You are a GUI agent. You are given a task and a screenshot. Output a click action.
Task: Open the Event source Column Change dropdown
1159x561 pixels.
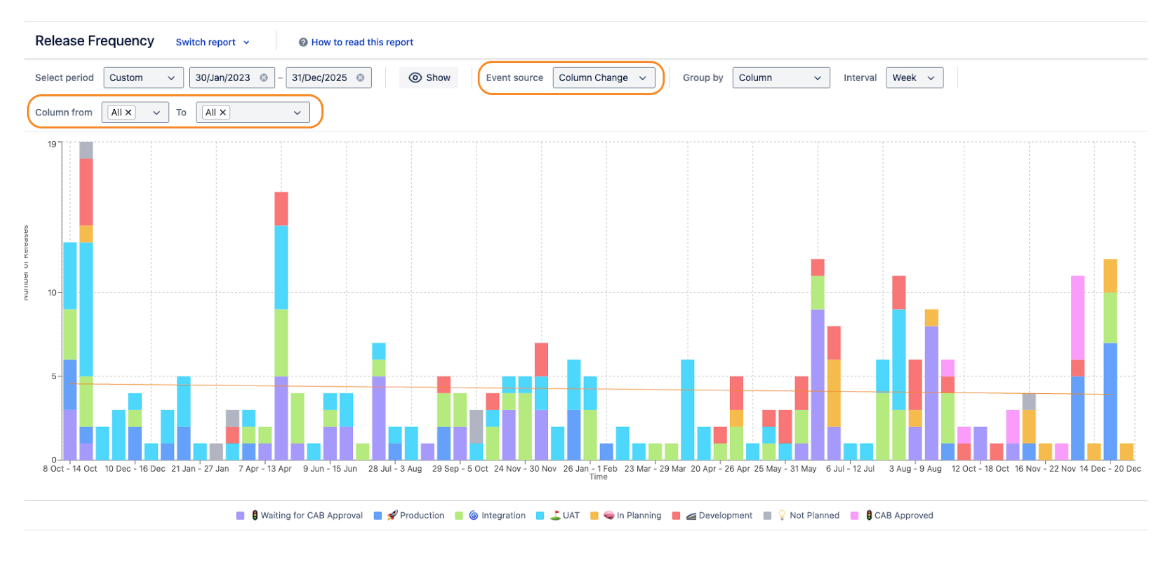tap(603, 78)
